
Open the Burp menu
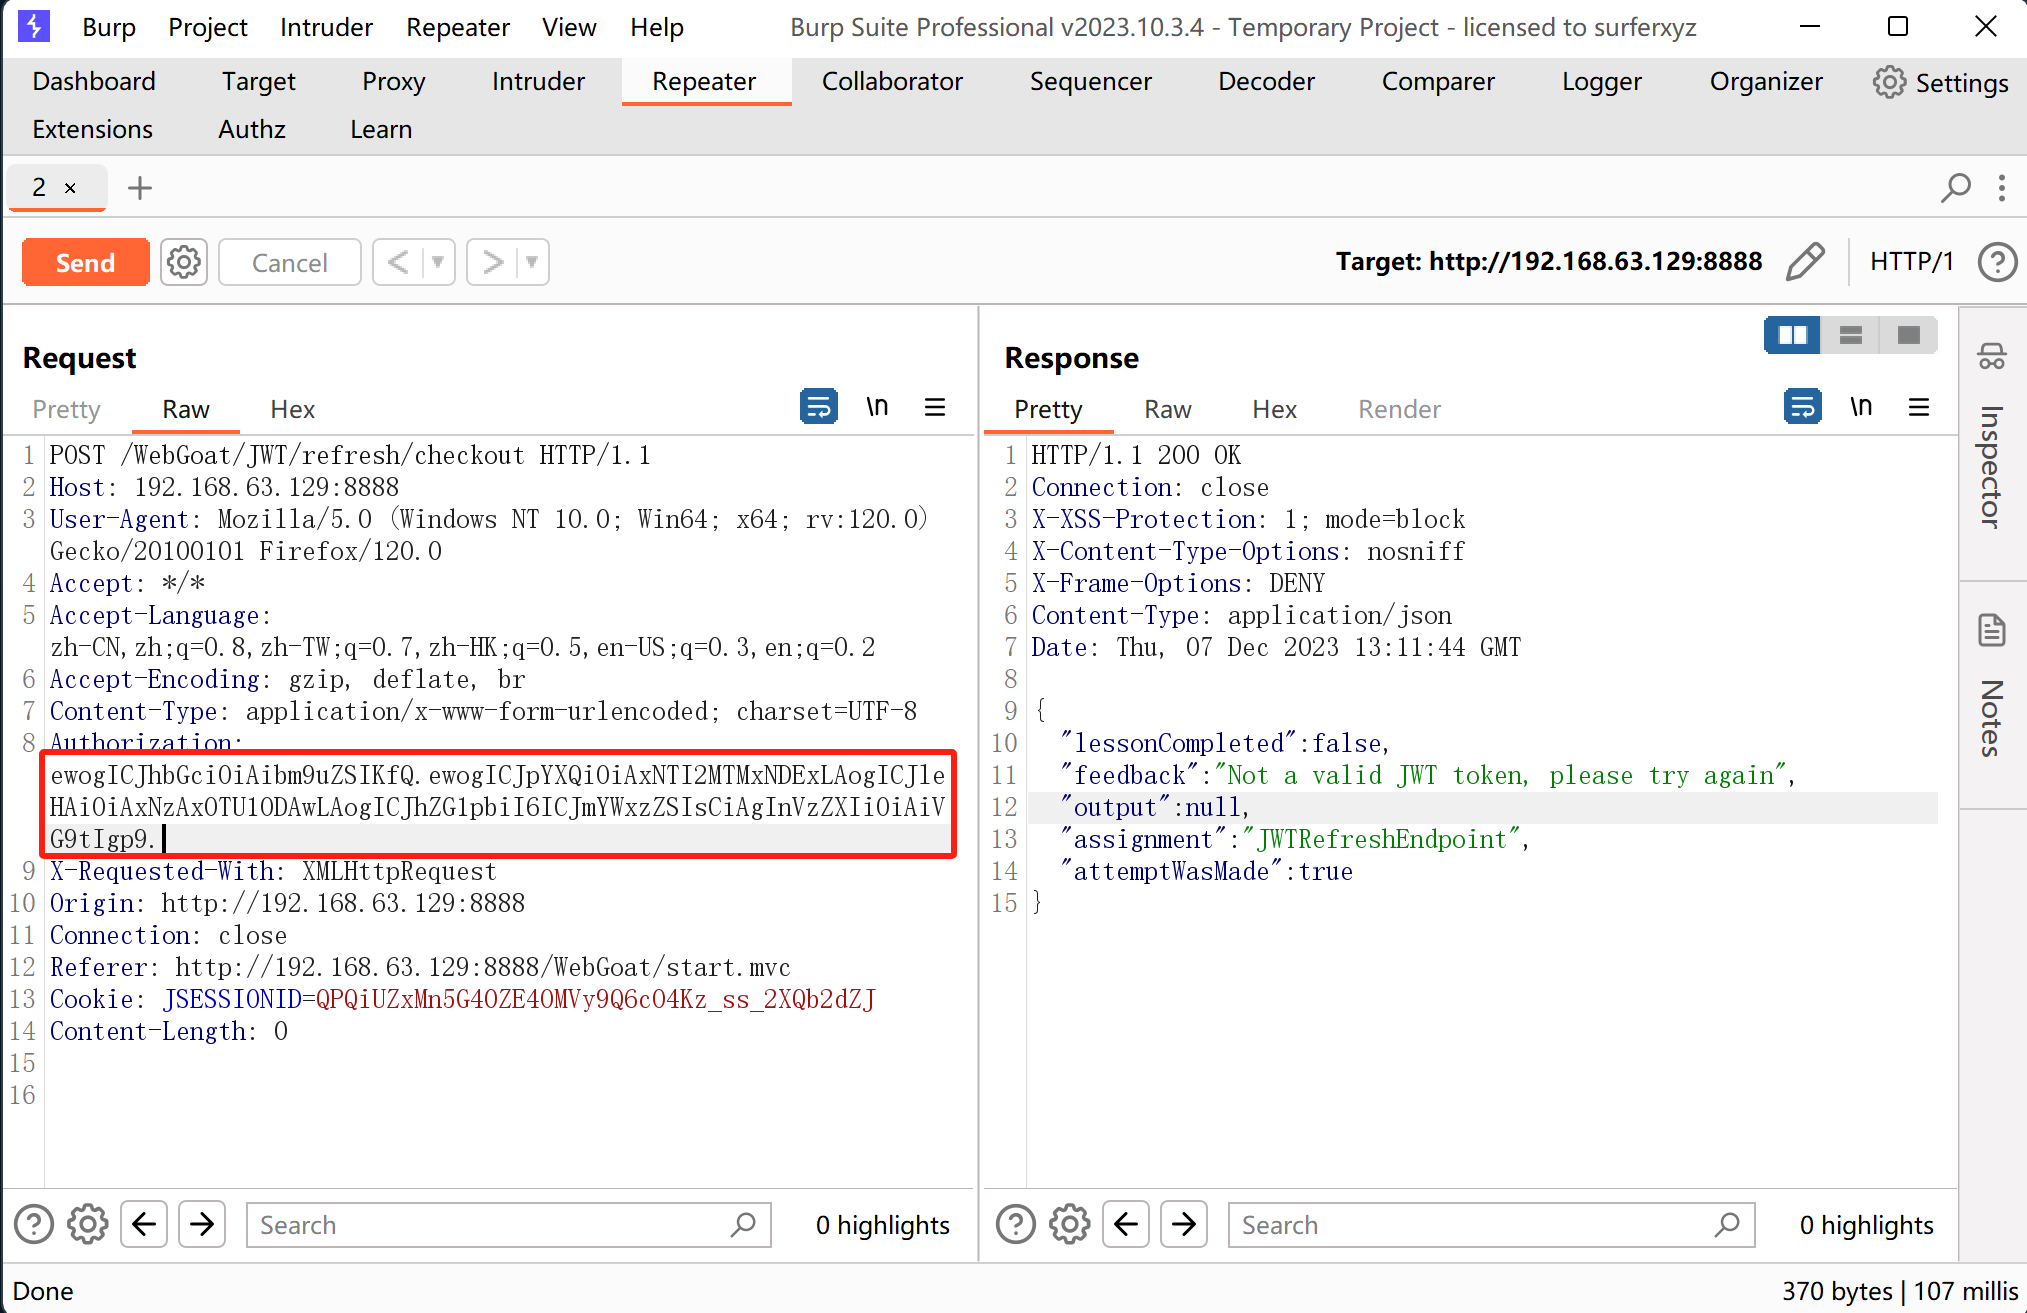pos(109,27)
